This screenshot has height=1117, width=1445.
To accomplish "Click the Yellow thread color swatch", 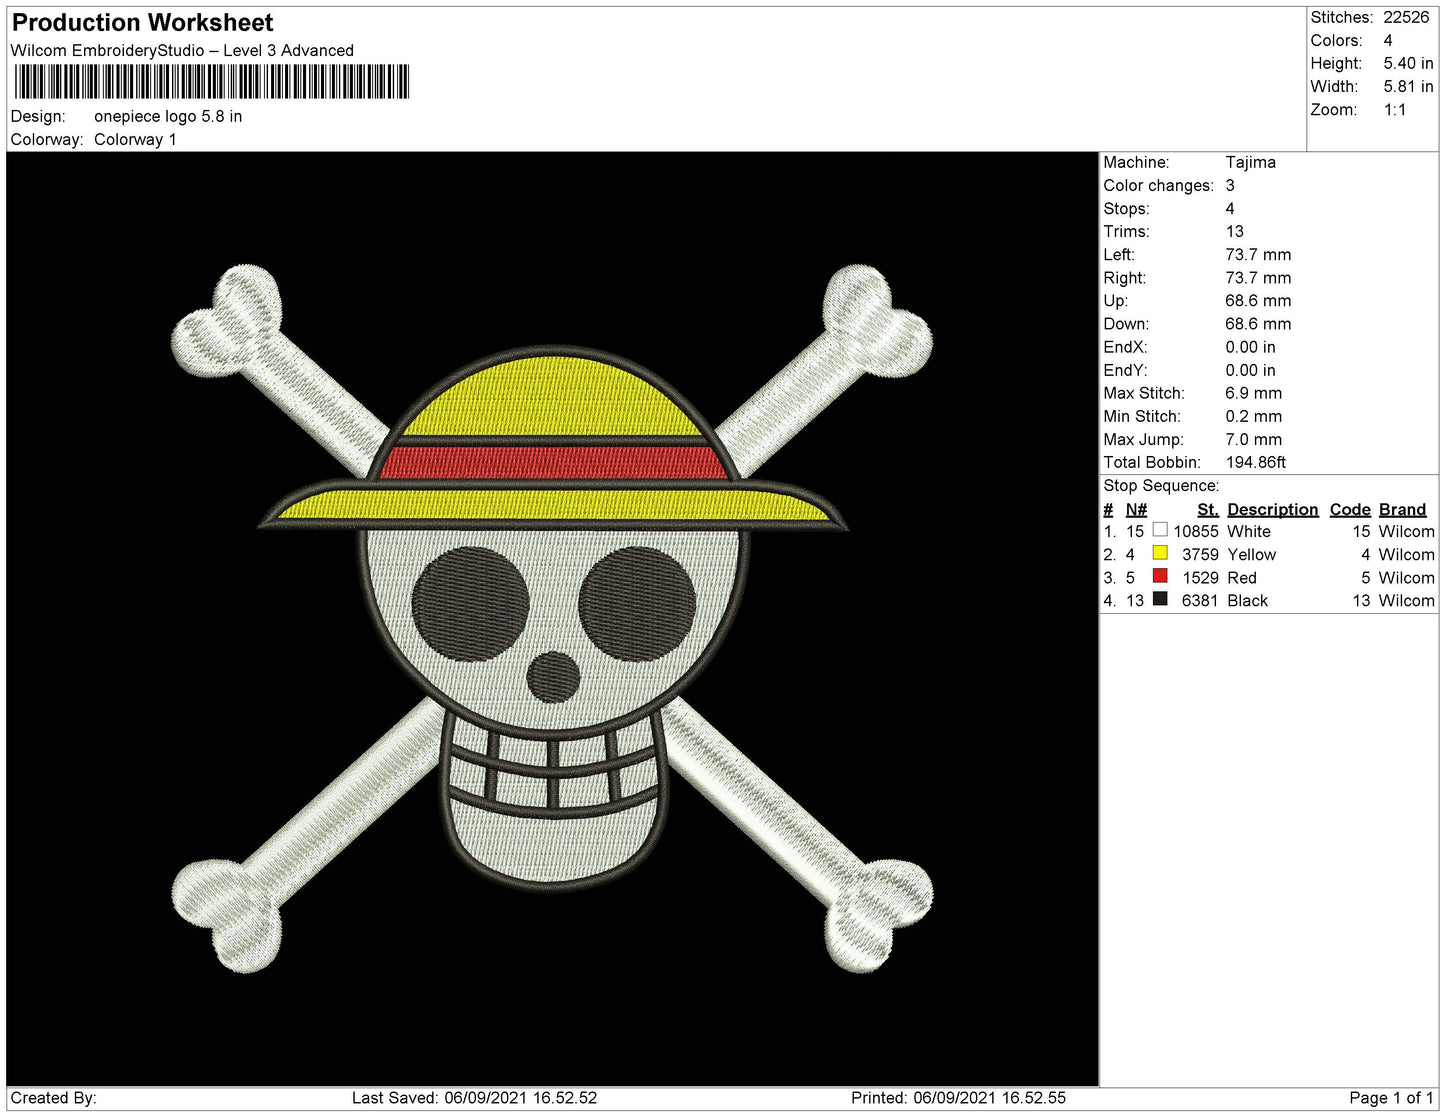I will tap(1160, 553).
